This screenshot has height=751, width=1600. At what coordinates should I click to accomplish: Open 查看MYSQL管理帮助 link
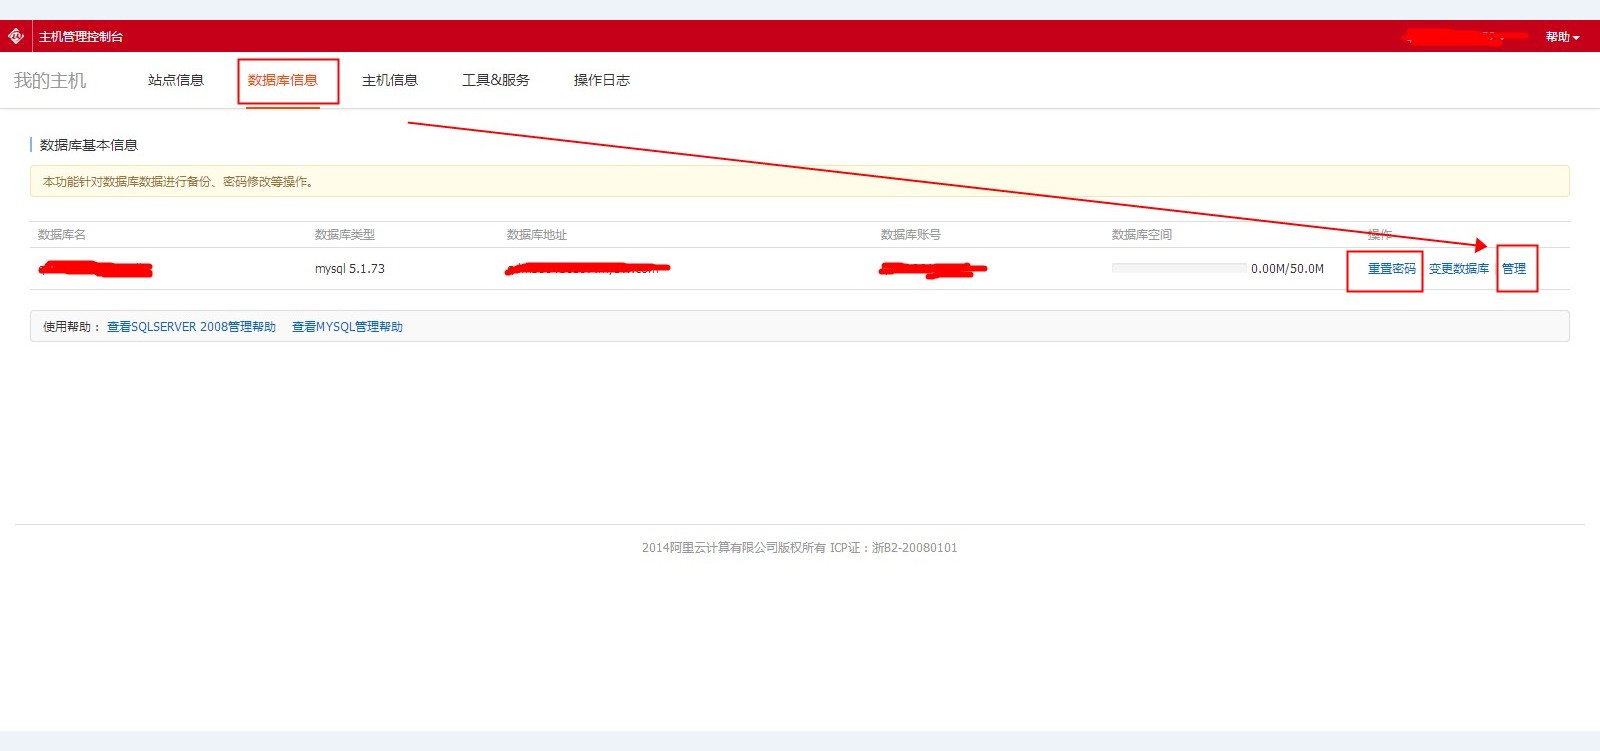[347, 327]
